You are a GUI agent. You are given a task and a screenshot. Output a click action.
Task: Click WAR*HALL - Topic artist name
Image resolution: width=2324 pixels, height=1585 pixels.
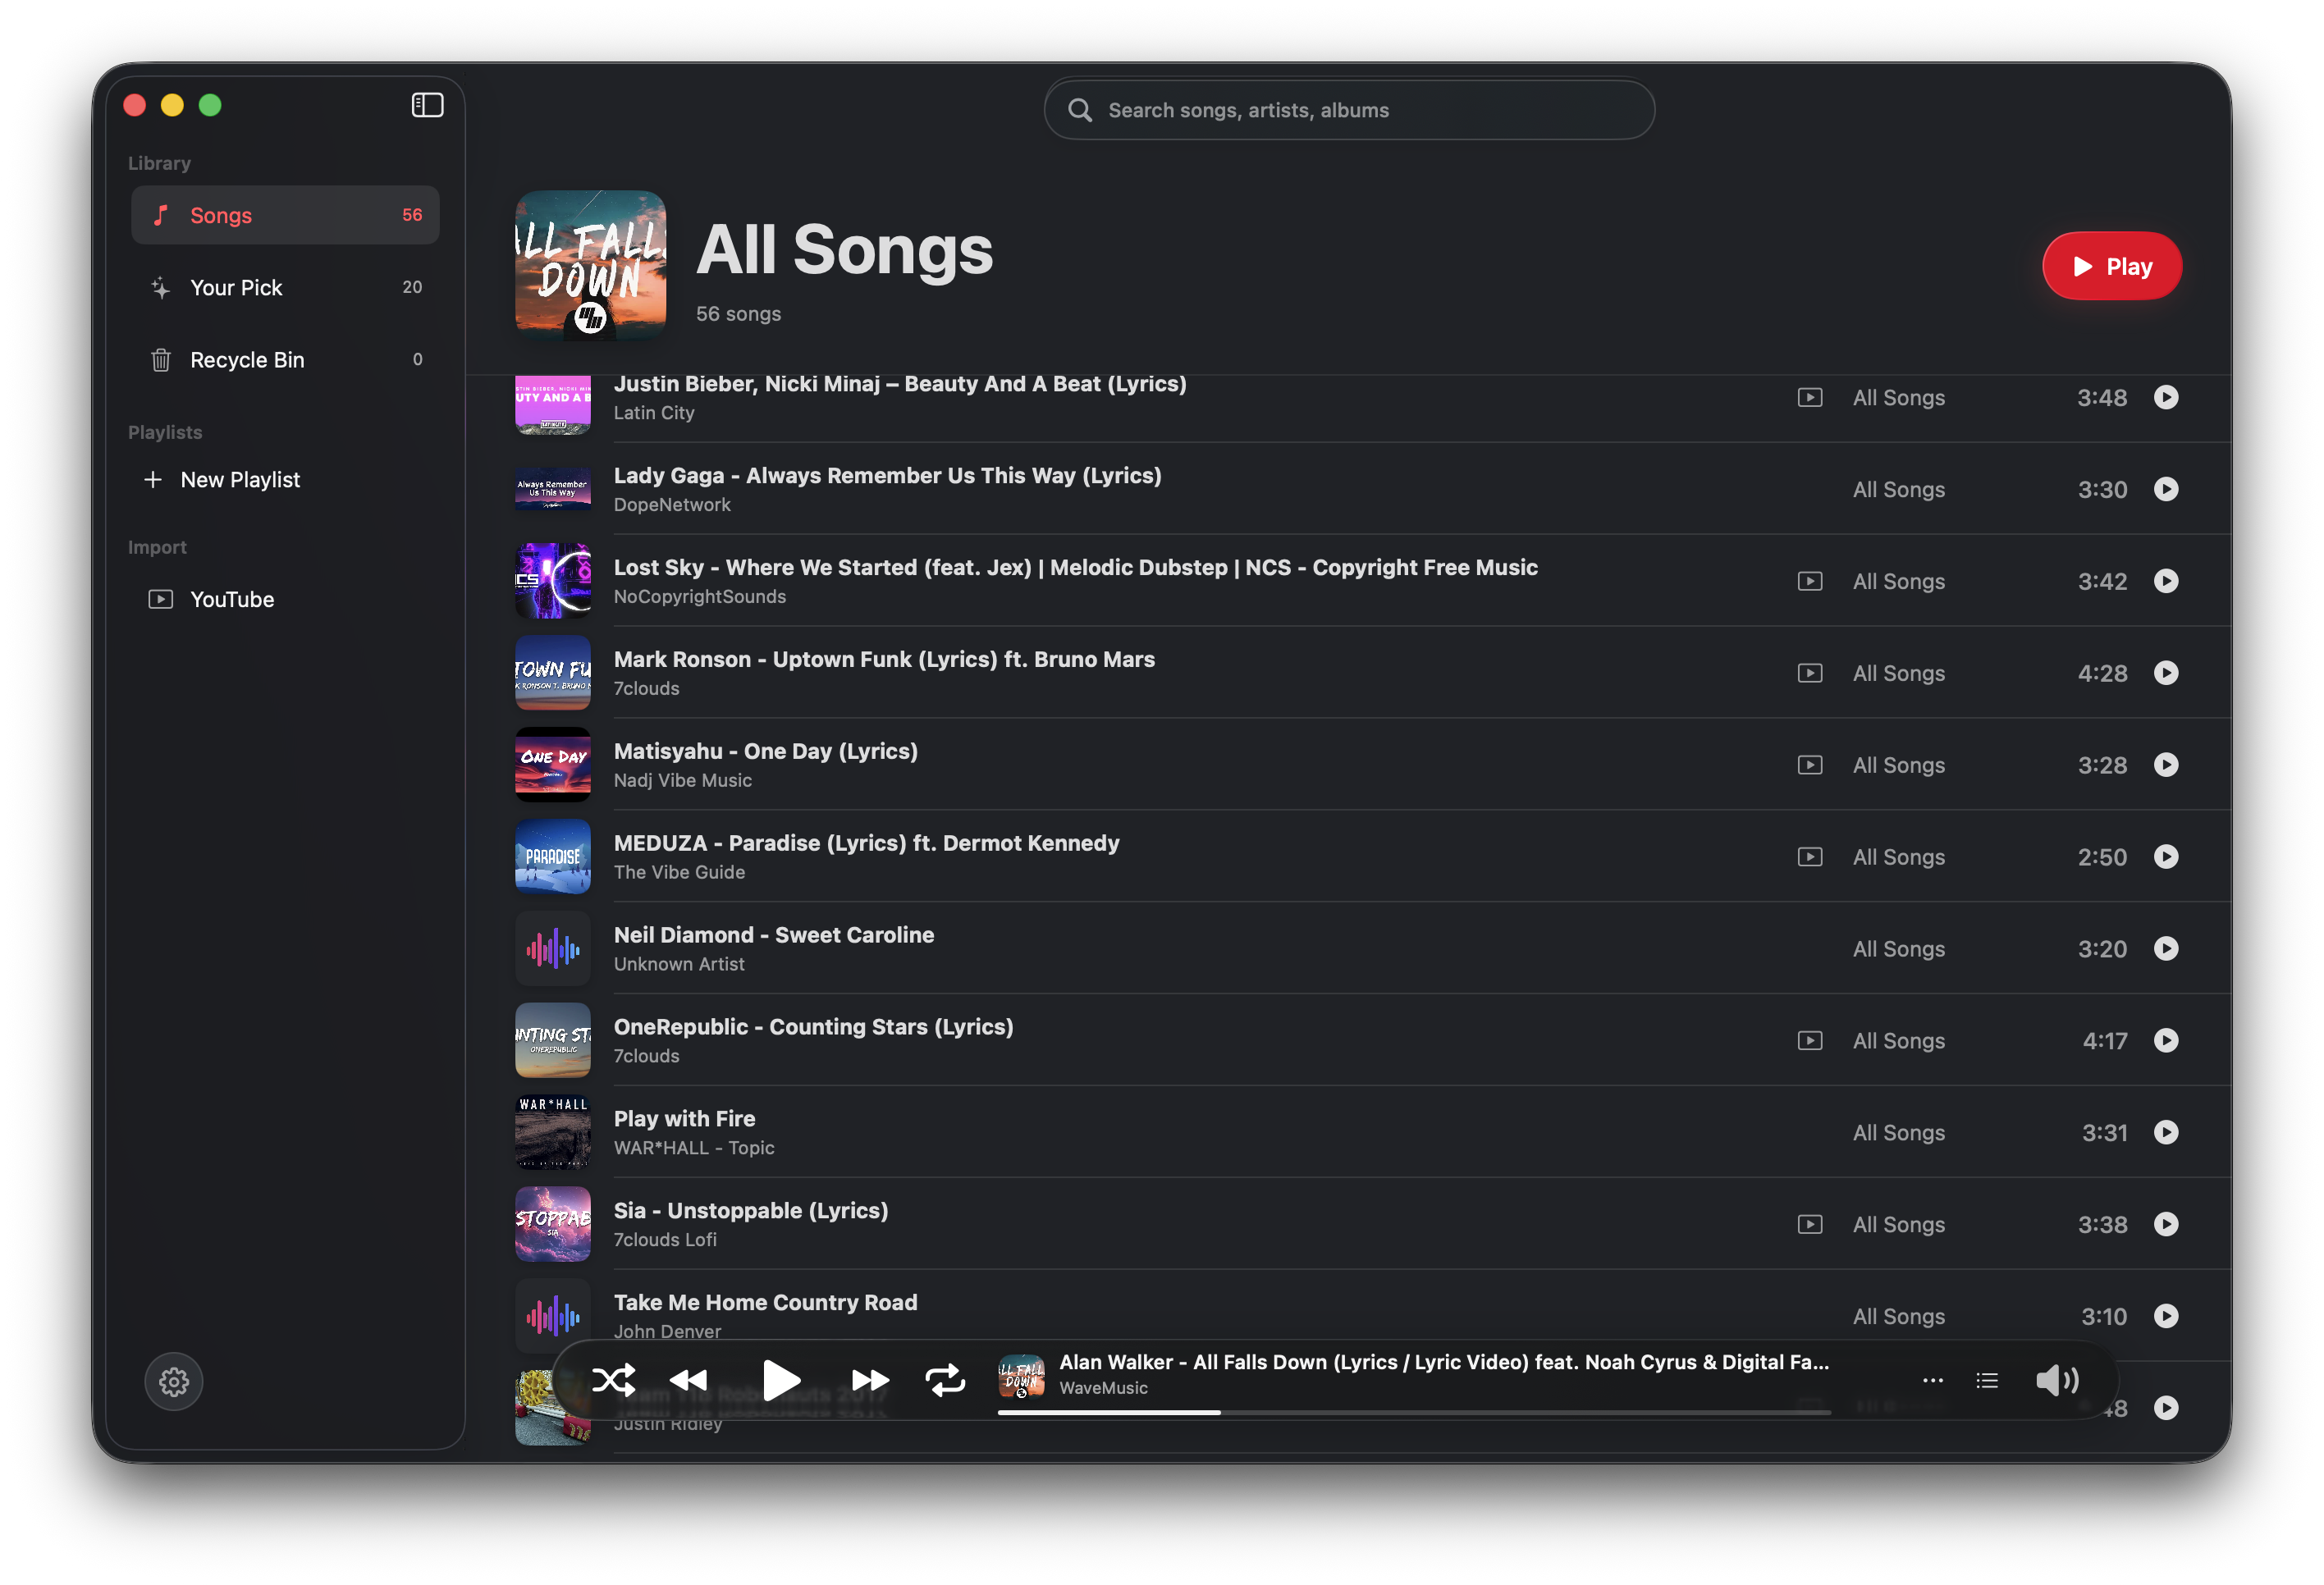coord(694,1148)
